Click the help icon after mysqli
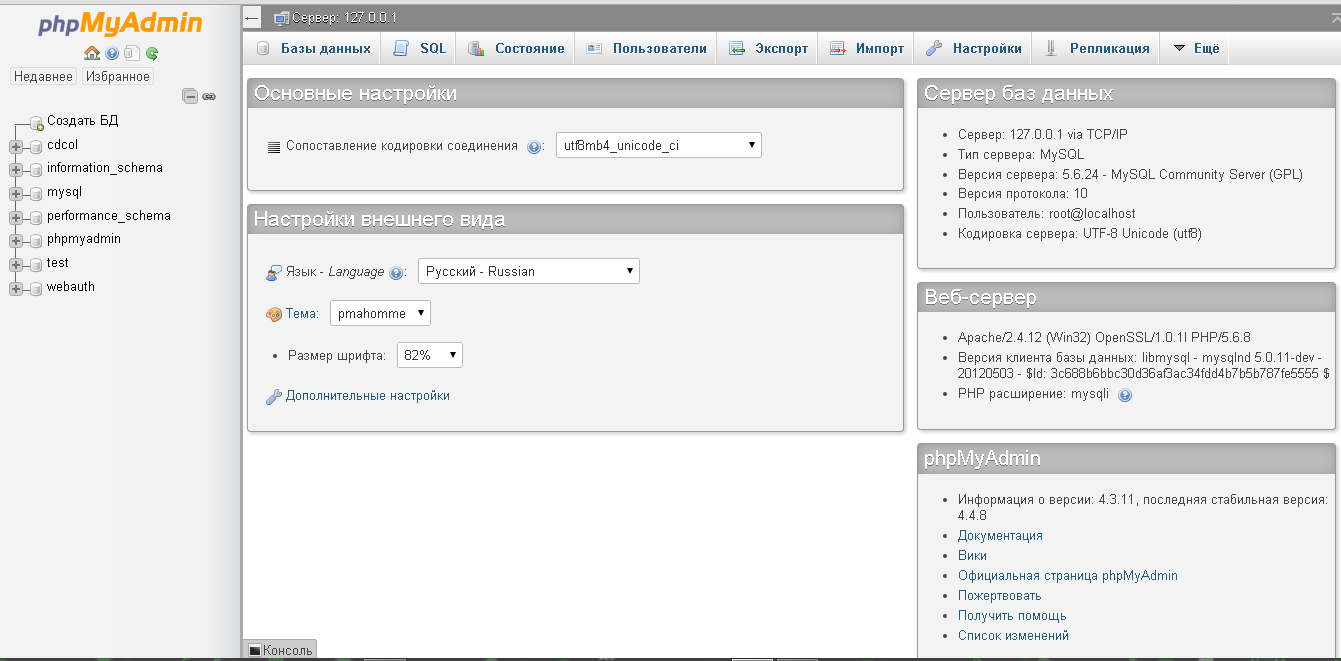 (1125, 395)
